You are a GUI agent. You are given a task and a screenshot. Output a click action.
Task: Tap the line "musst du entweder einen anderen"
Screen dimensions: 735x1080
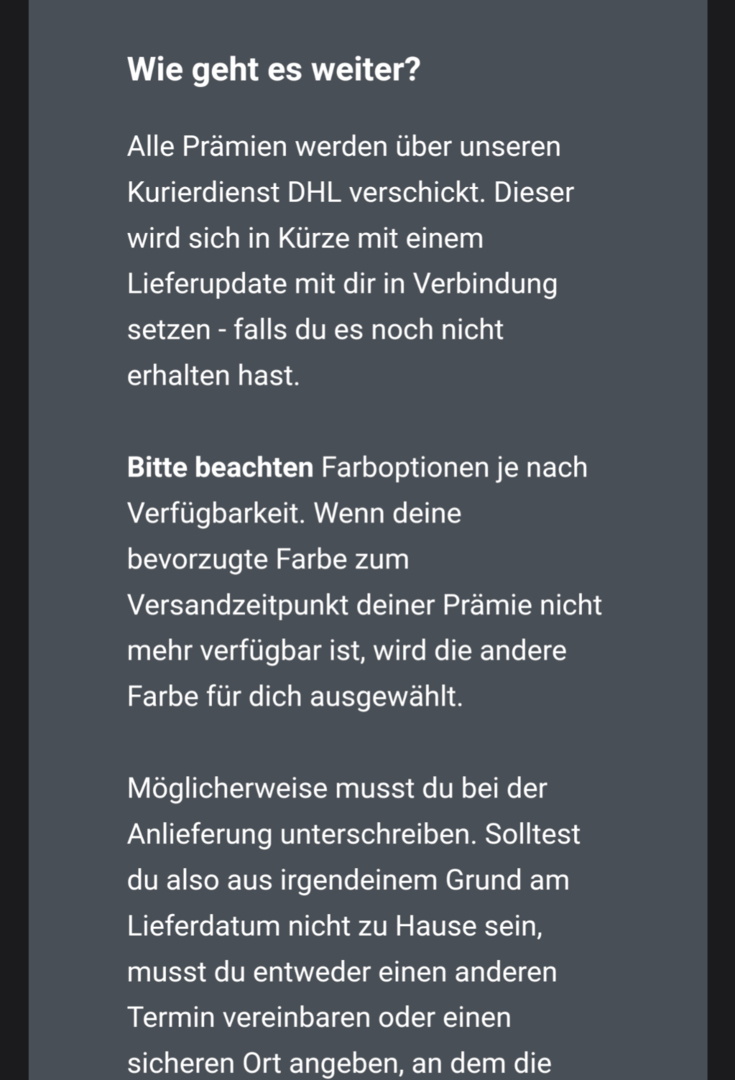coord(342,972)
